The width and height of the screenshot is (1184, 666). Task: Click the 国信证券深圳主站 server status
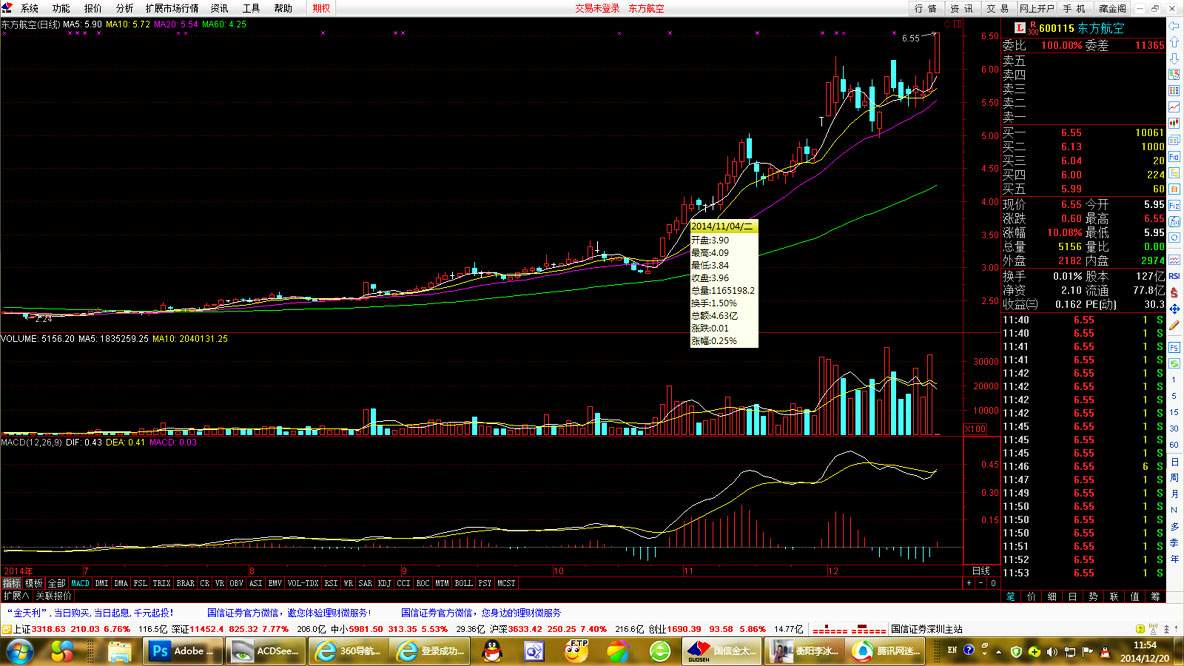927,629
